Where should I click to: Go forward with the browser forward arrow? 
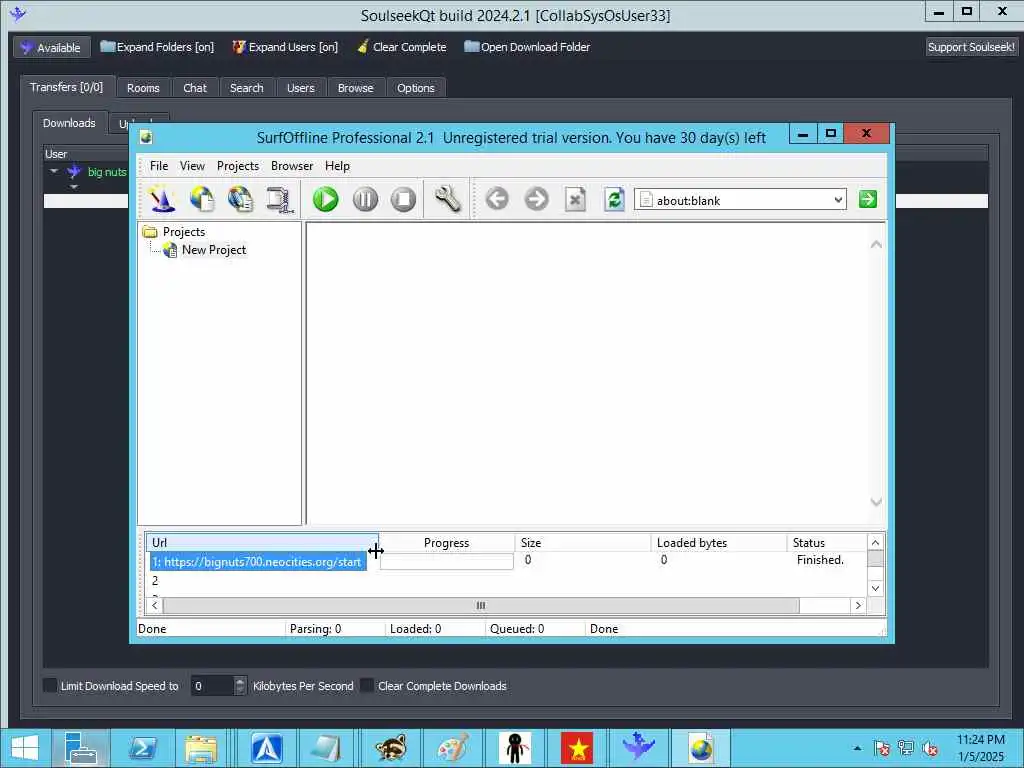coord(537,199)
